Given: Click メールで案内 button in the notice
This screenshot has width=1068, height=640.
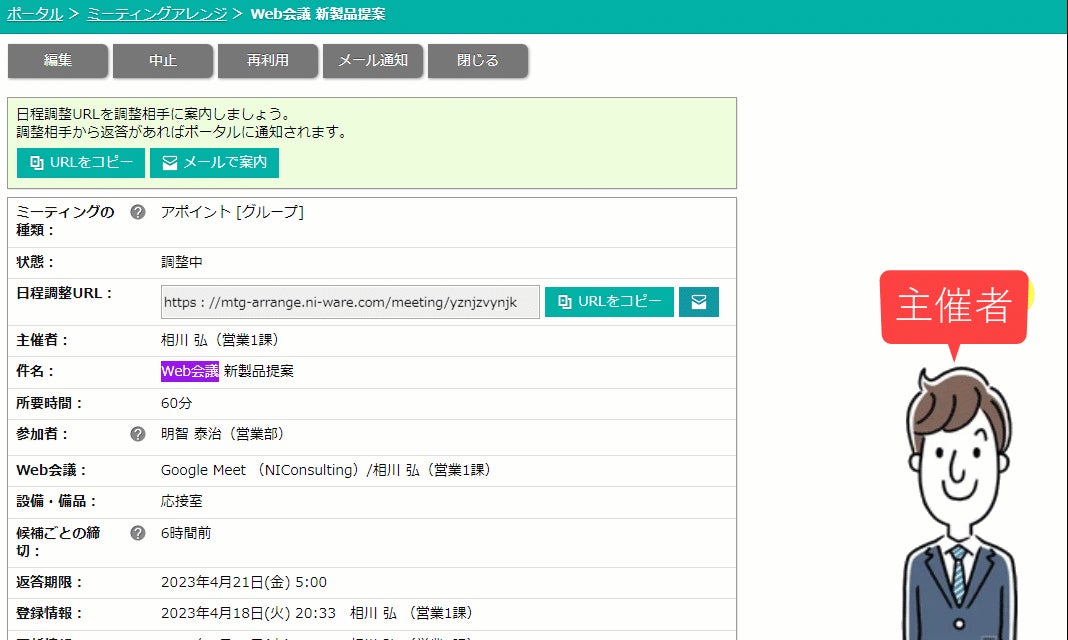Looking at the screenshot, I should click(x=214, y=163).
